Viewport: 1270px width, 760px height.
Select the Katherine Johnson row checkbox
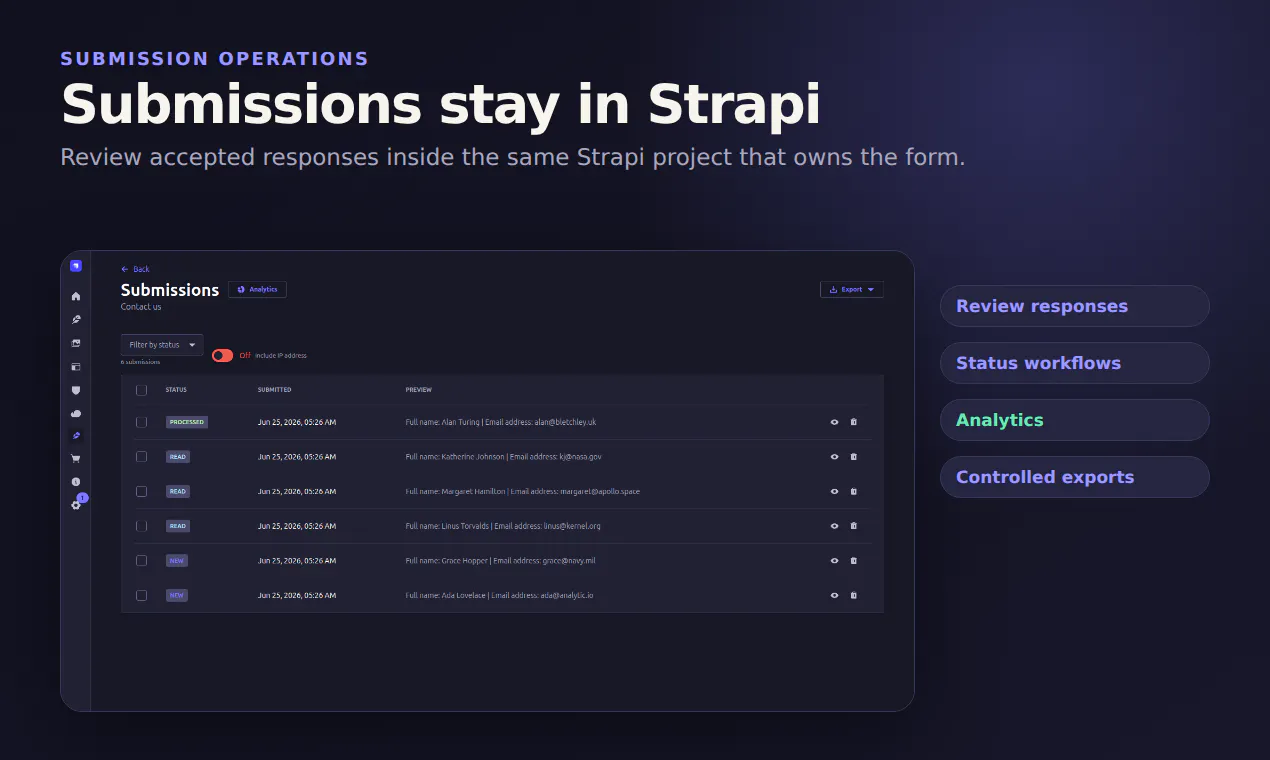141,457
